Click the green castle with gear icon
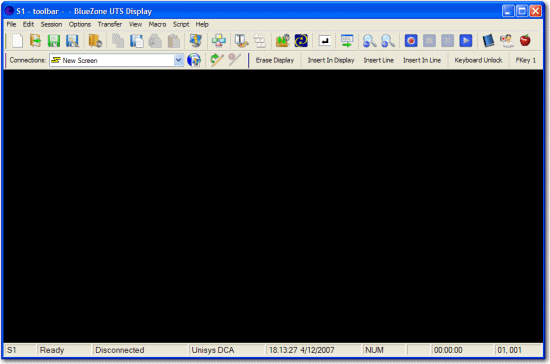The height and width of the screenshot is (364, 550). 283,41
